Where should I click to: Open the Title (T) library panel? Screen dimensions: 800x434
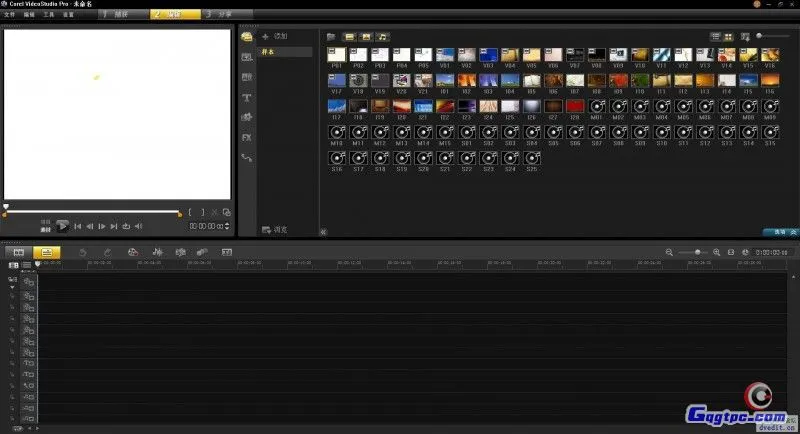coord(246,98)
